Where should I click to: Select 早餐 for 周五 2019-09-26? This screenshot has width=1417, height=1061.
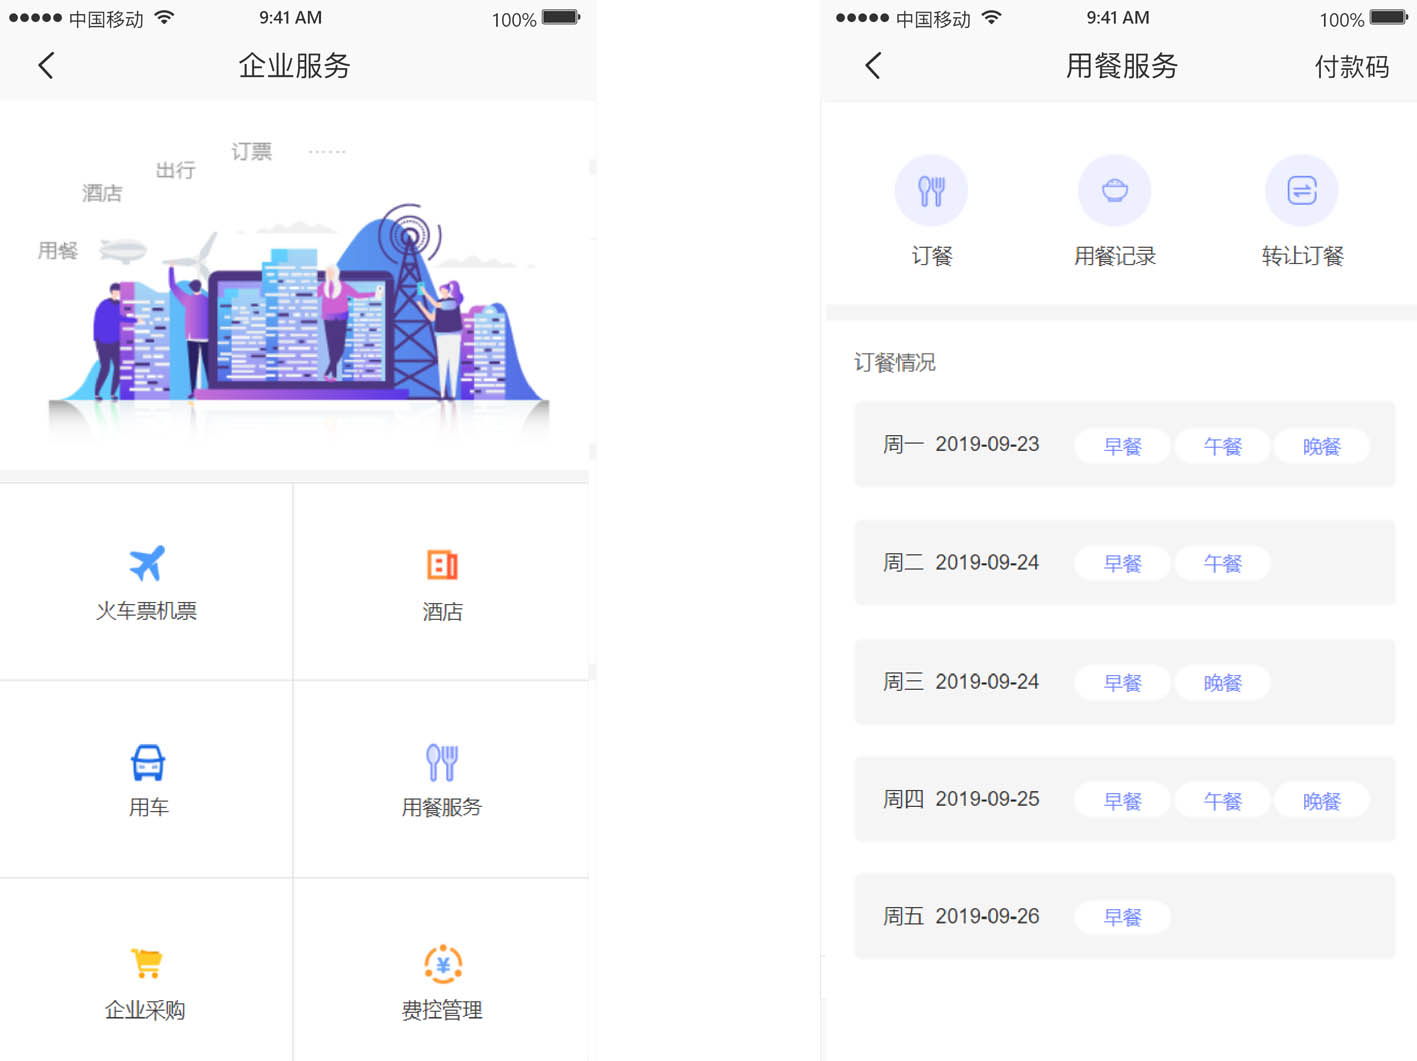pyautogui.click(x=1122, y=917)
